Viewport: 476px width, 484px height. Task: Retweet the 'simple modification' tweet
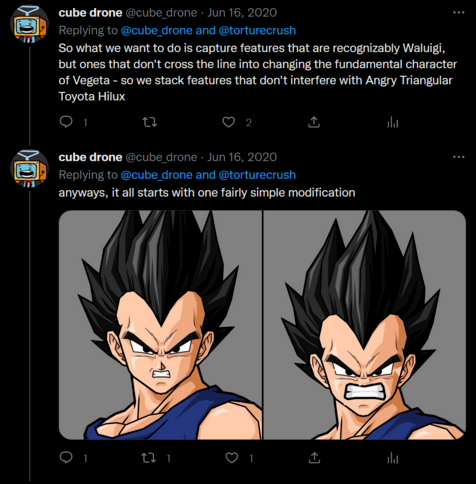pos(149,458)
